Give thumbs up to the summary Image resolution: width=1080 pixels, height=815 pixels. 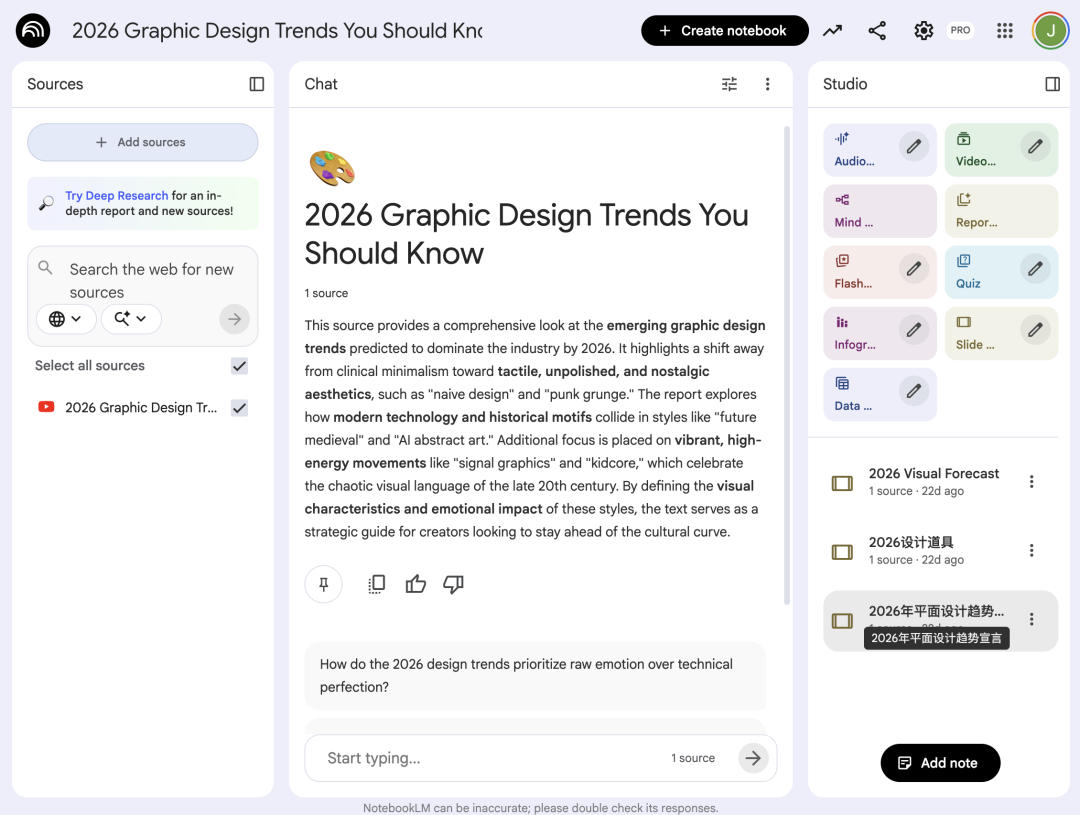click(416, 584)
